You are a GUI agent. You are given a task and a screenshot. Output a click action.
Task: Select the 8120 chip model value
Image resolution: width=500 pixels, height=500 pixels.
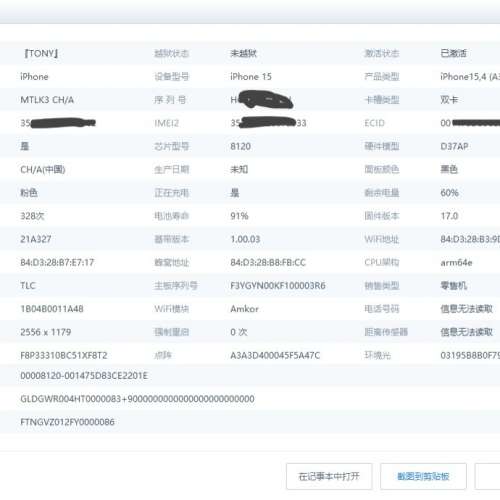(x=240, y=146)
